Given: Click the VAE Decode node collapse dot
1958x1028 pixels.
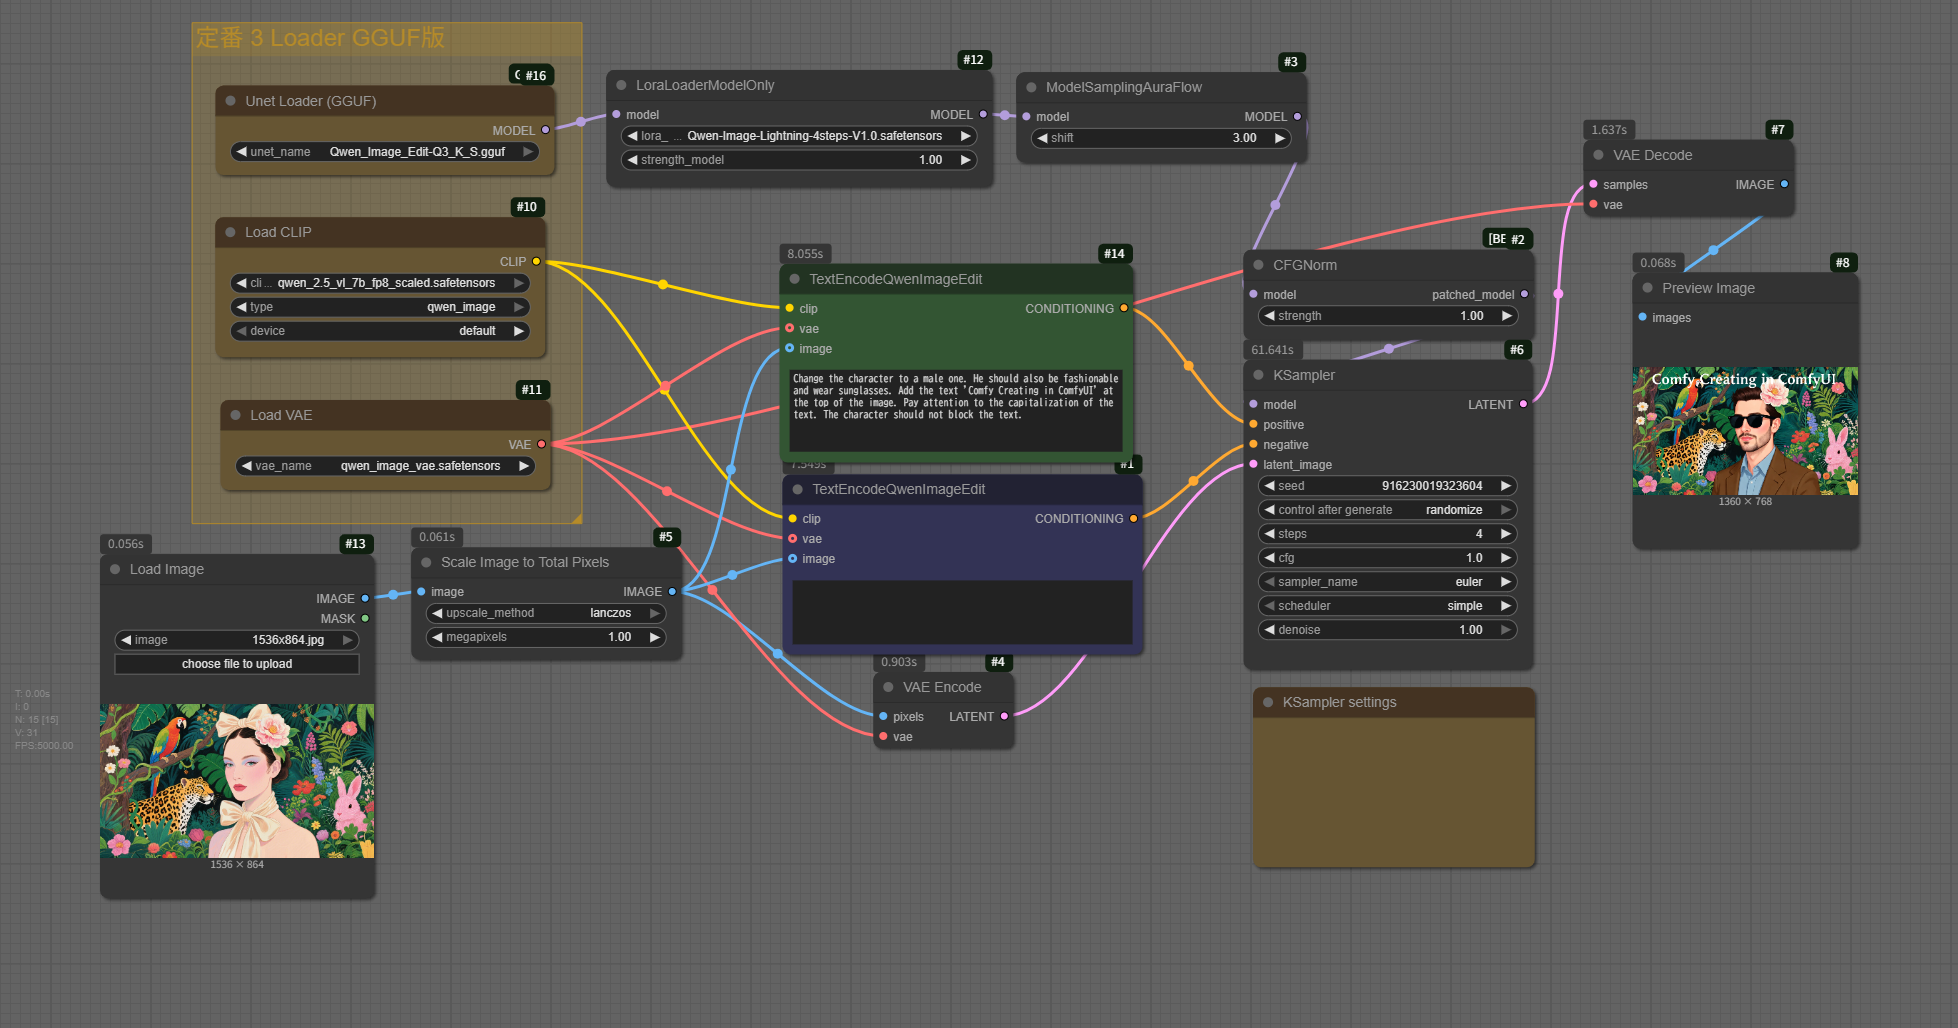Looking at the screenshot, I should pyautogui.click(x=1598, y=155).
